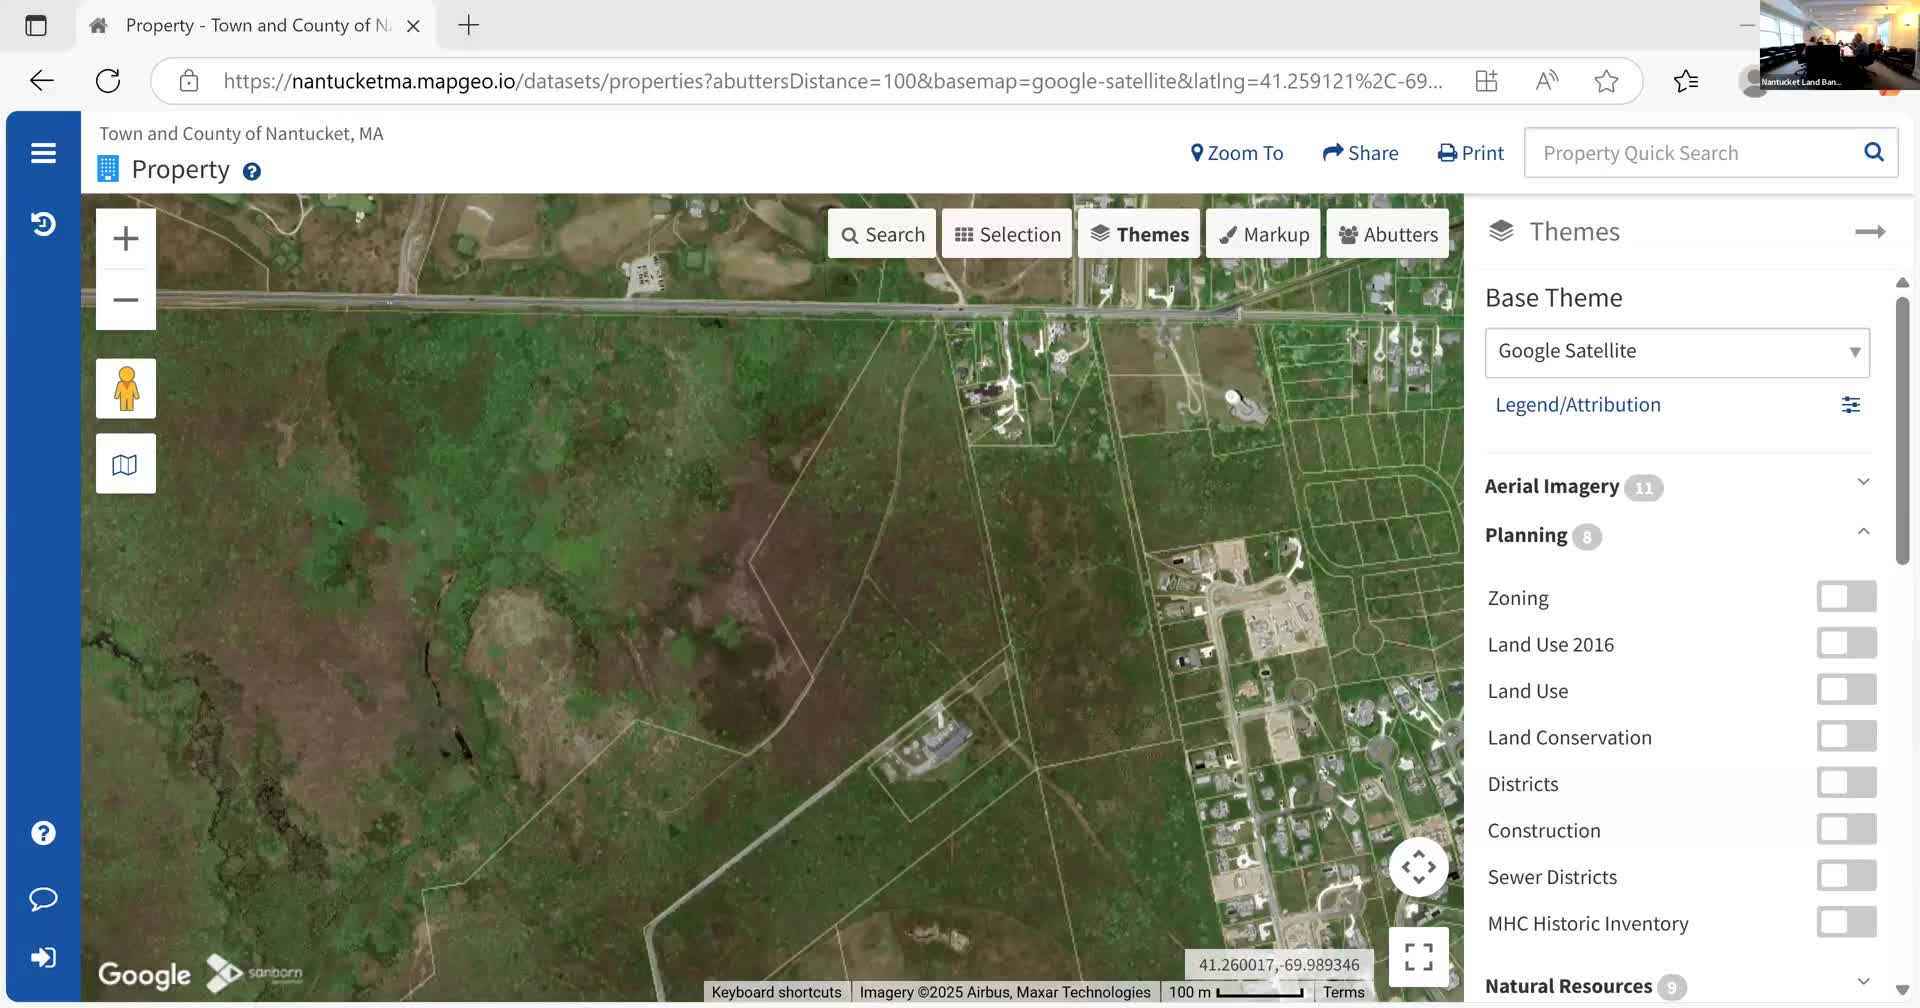Click the search magnifier button
This screenshot has height=1008, width=1920.
[x=1873, y=152]
